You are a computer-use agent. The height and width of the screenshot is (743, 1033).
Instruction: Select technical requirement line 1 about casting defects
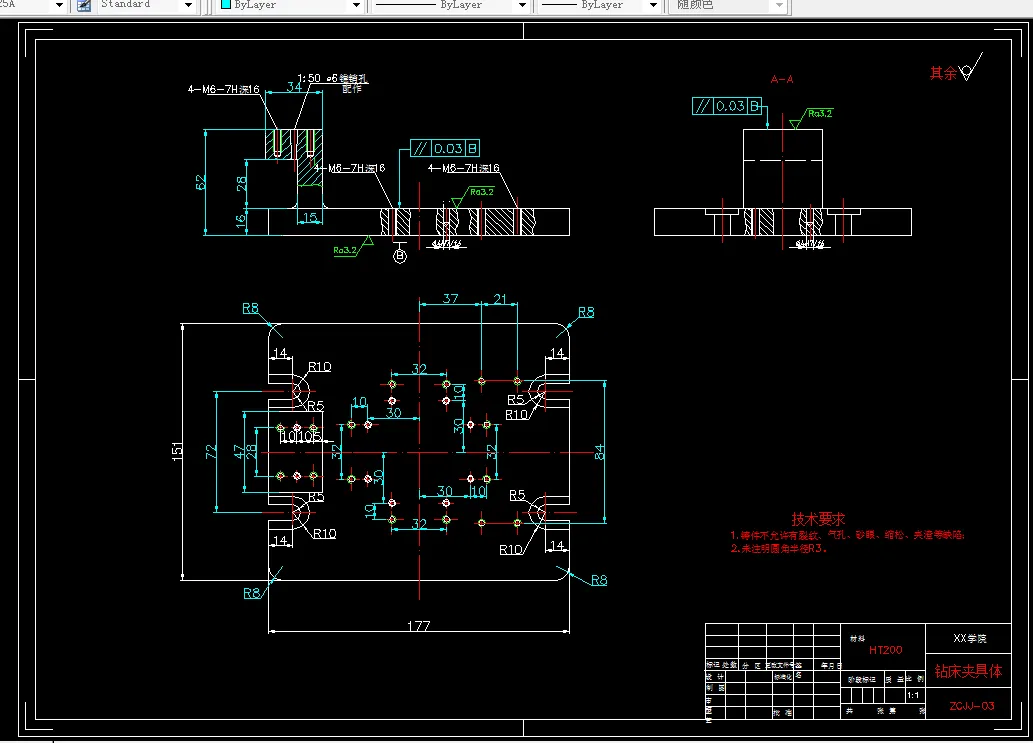pos(847,536)
